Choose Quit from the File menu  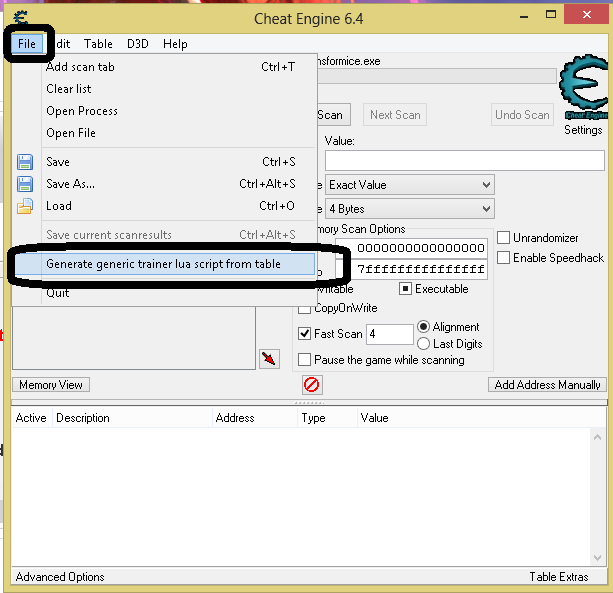pyautogui.click(x=164, y=292)
